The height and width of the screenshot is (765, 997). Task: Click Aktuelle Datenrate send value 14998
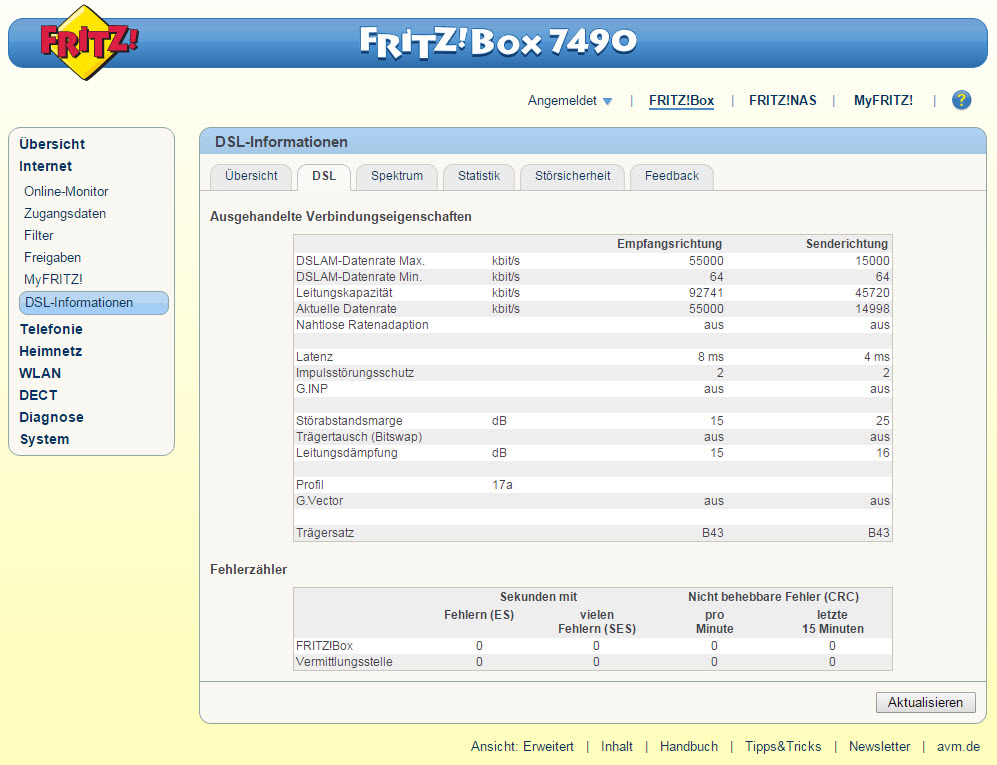[872, 308]
